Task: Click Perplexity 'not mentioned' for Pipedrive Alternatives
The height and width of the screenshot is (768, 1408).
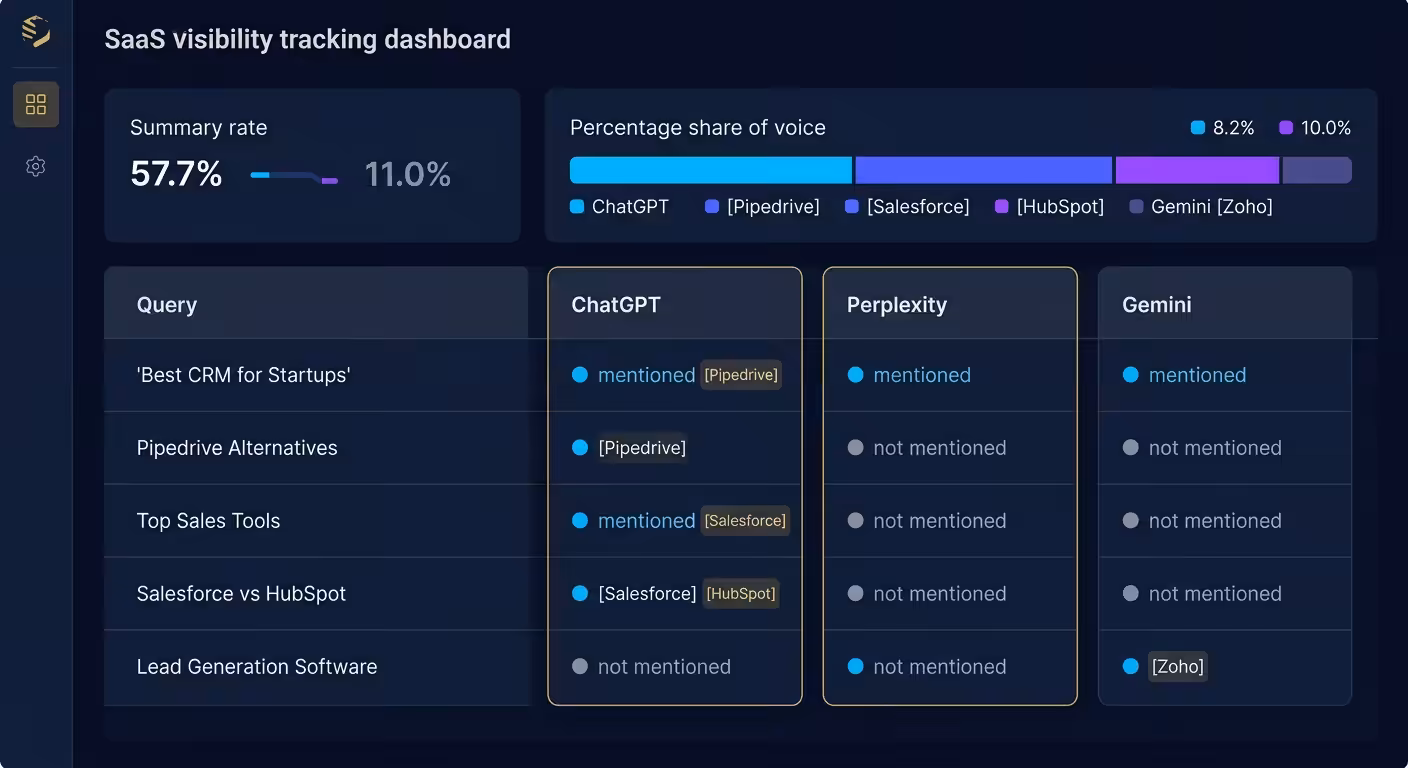Action: (x=940, y=448)
